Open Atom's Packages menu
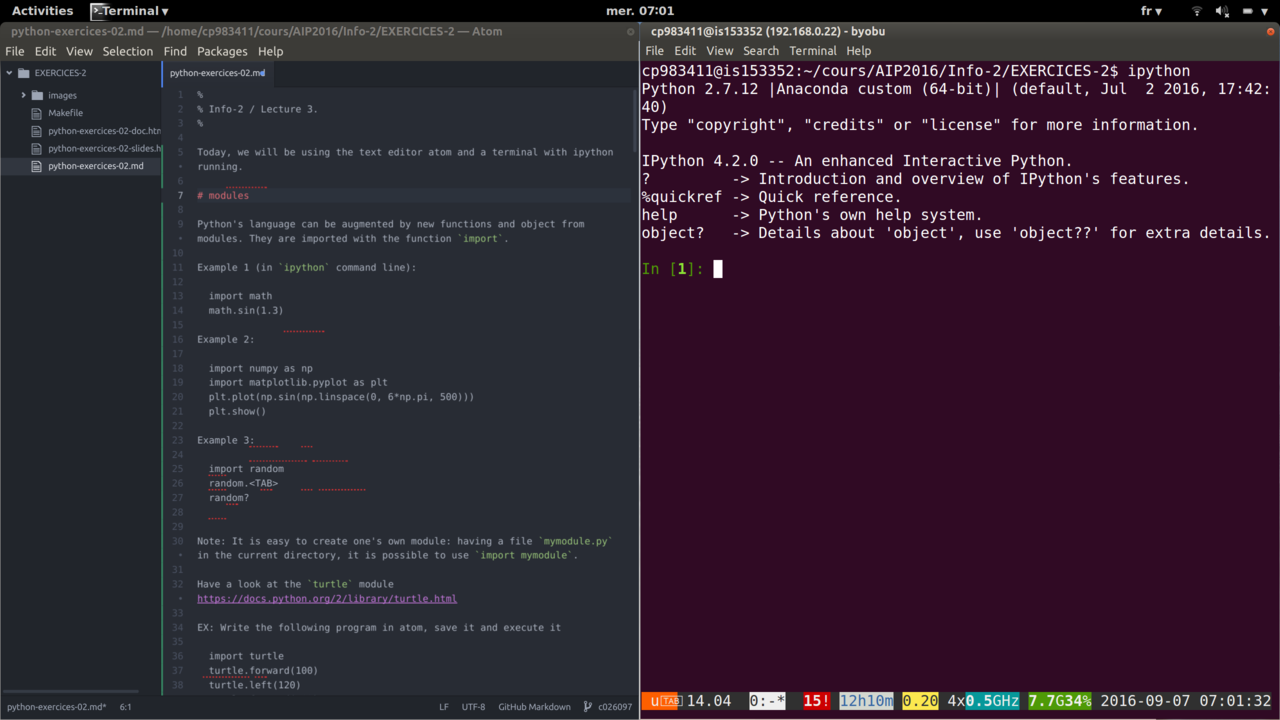 pyautogui.click(x=222, y=51)
